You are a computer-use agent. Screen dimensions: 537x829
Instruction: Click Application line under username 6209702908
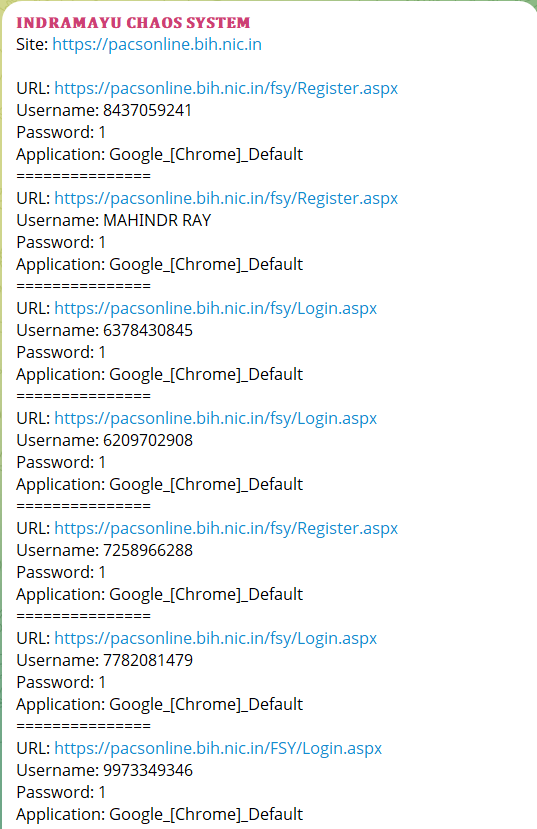(160, 484)
